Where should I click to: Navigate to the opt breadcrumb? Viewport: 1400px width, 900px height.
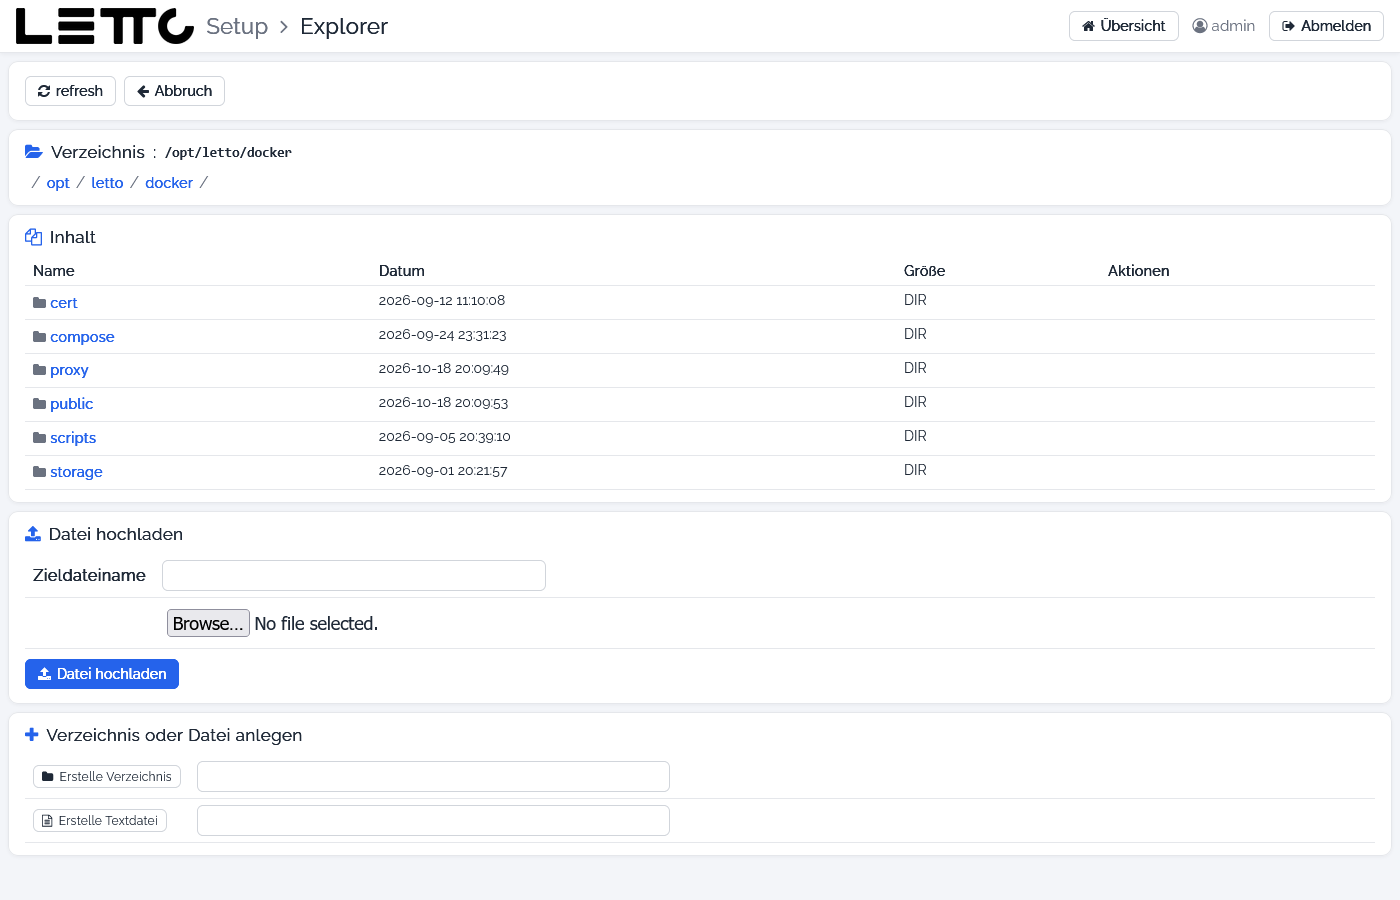pos(58,183)
